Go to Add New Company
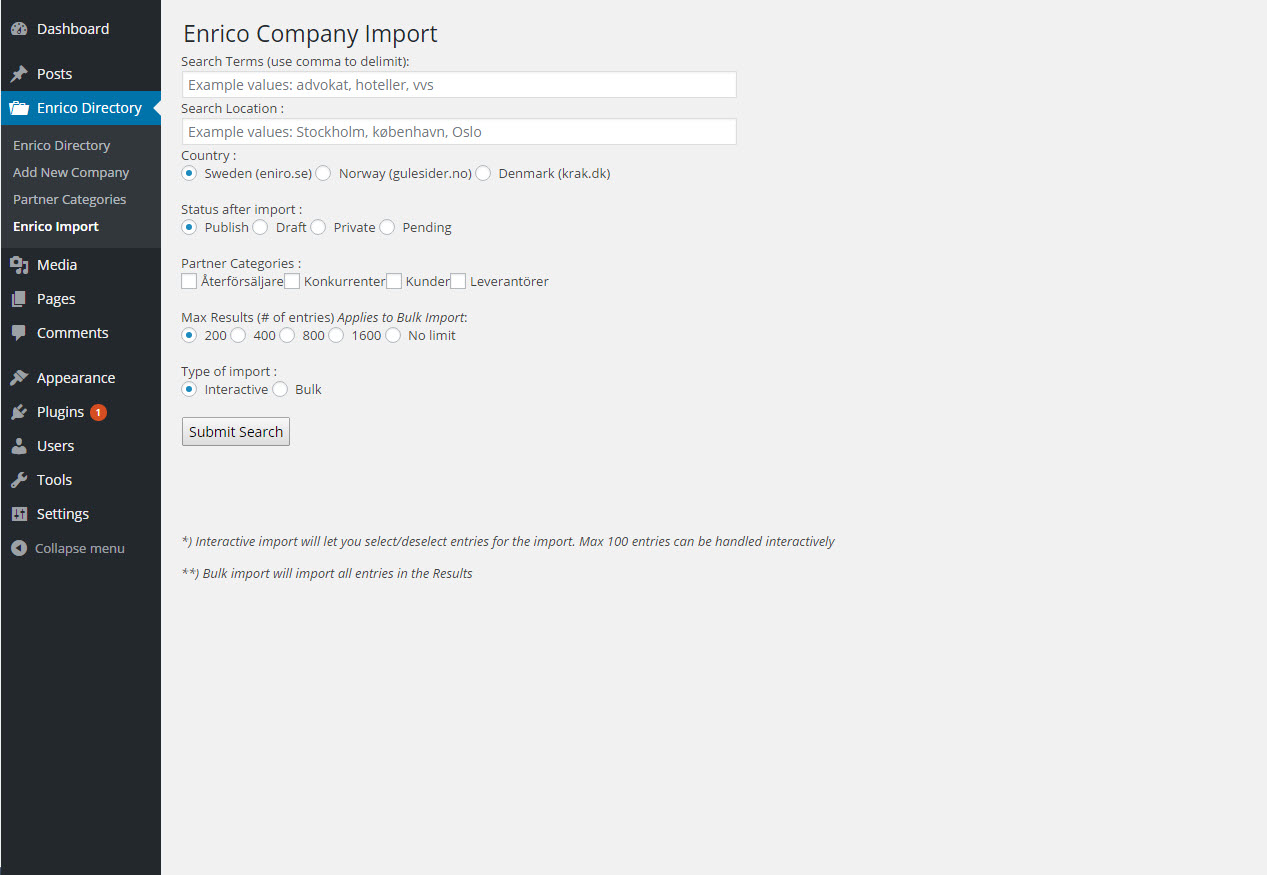 (x=71, y=172)
